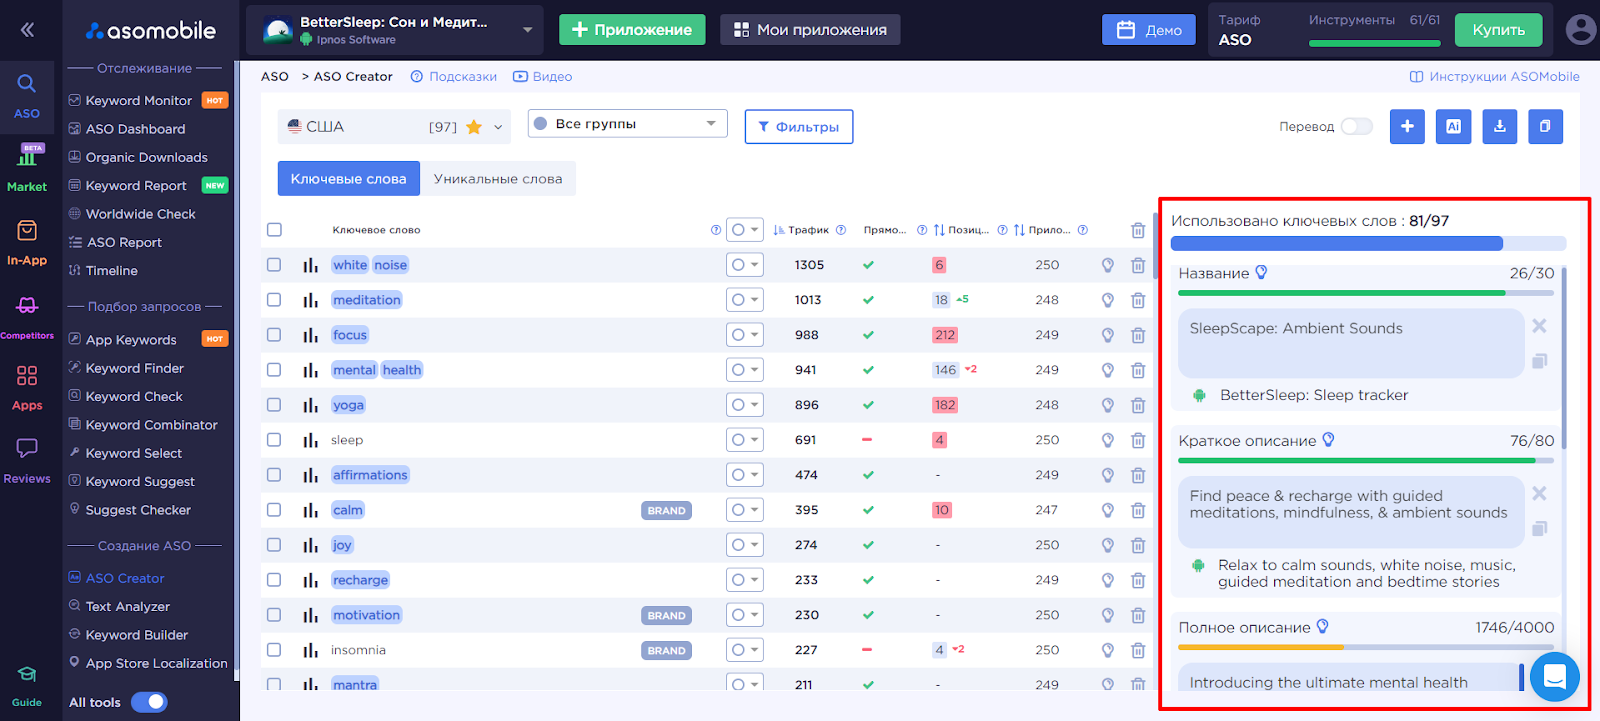Click info icon next to Краткое описание
Screen dimensions: 1600x721
tap(1328, 439)
